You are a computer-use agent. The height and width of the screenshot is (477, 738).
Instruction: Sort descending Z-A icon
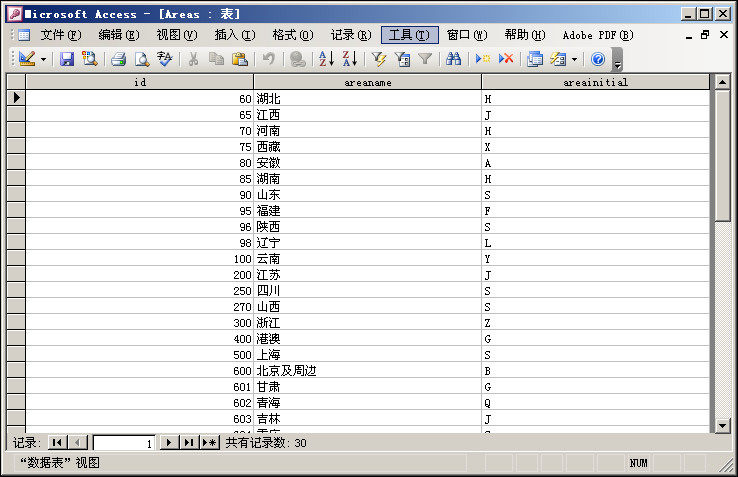click(350, 59)
